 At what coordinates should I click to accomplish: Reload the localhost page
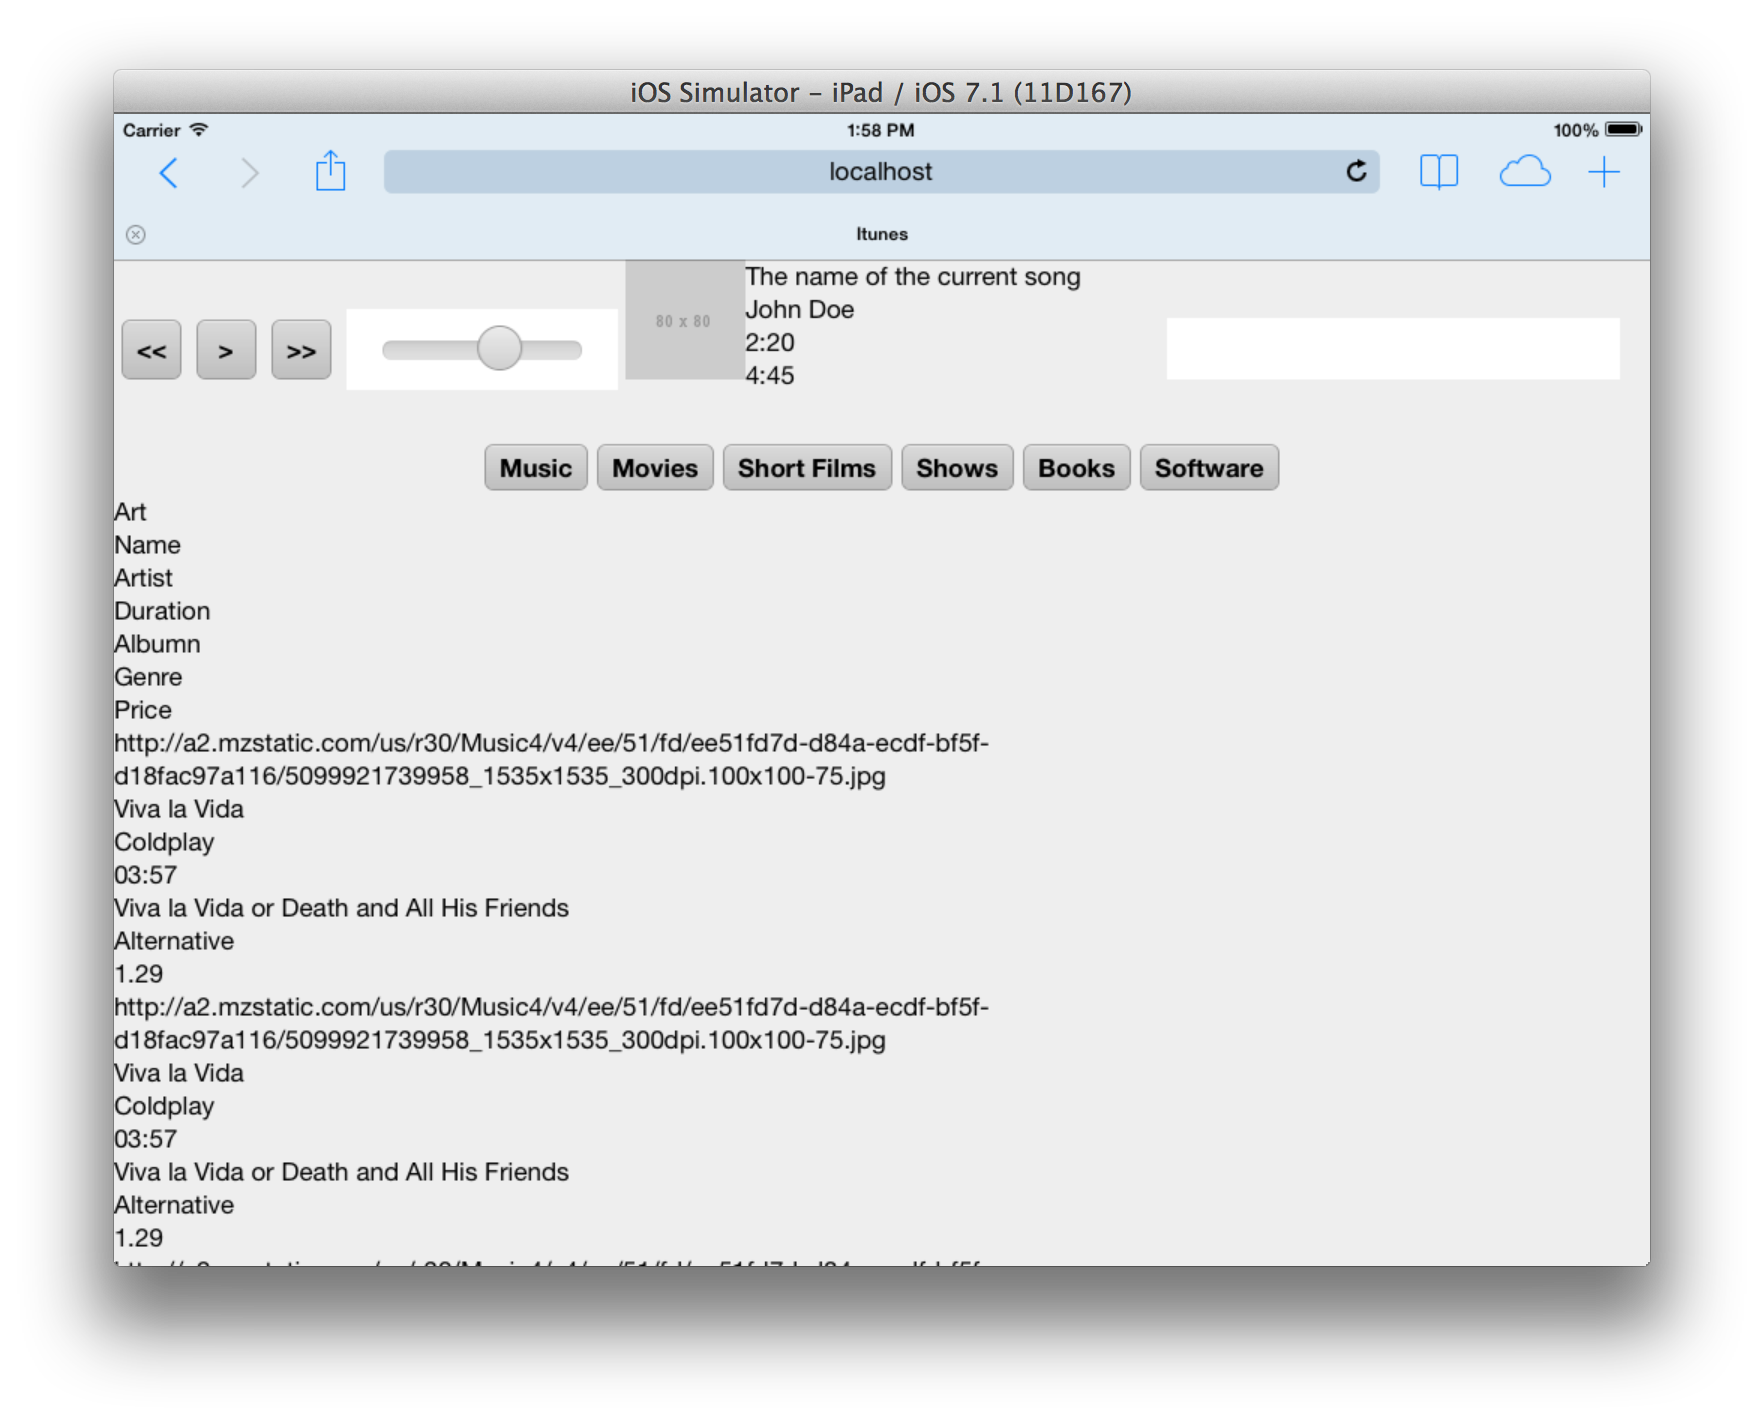click(x=1356, y=171)
